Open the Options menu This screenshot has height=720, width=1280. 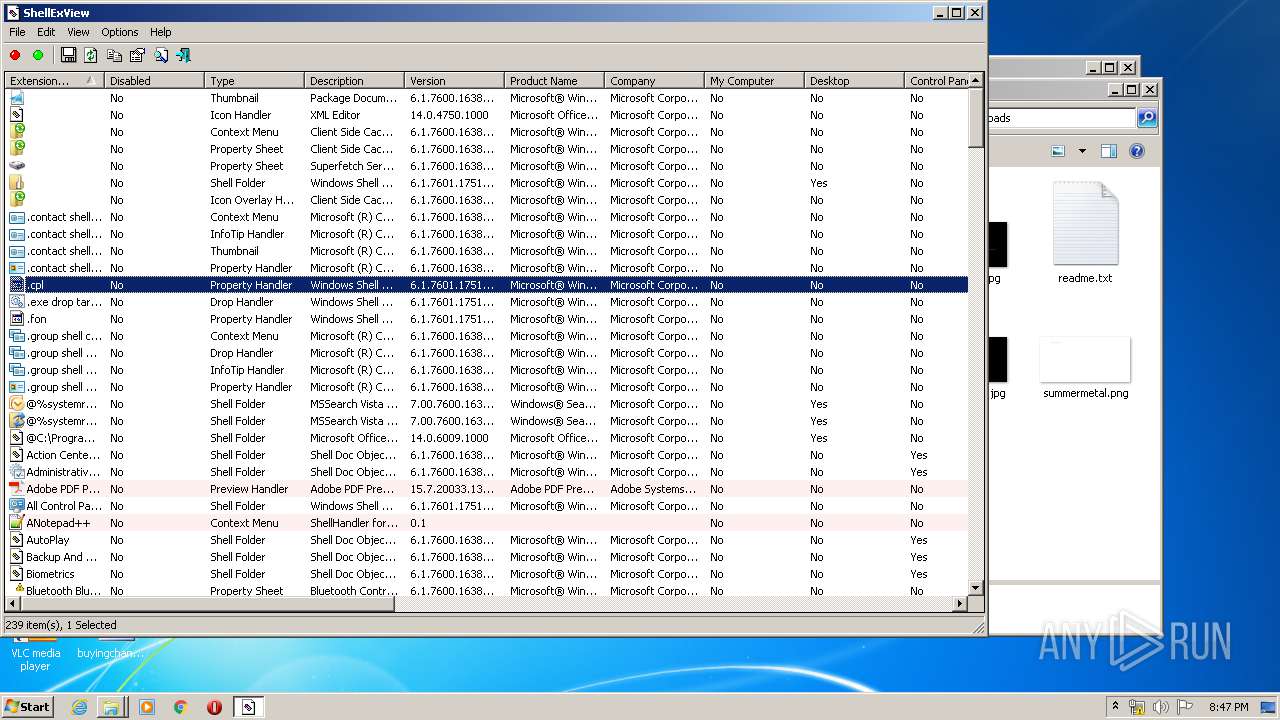(120, 32)
